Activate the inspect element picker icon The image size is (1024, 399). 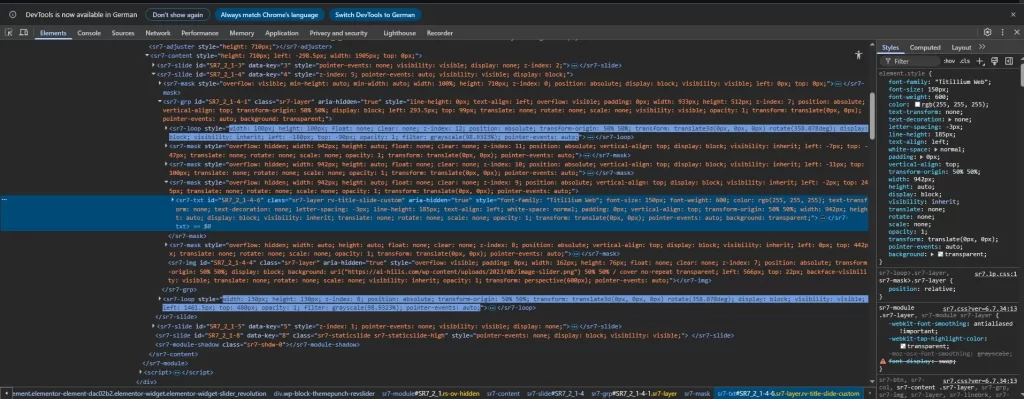coord(9,33)
